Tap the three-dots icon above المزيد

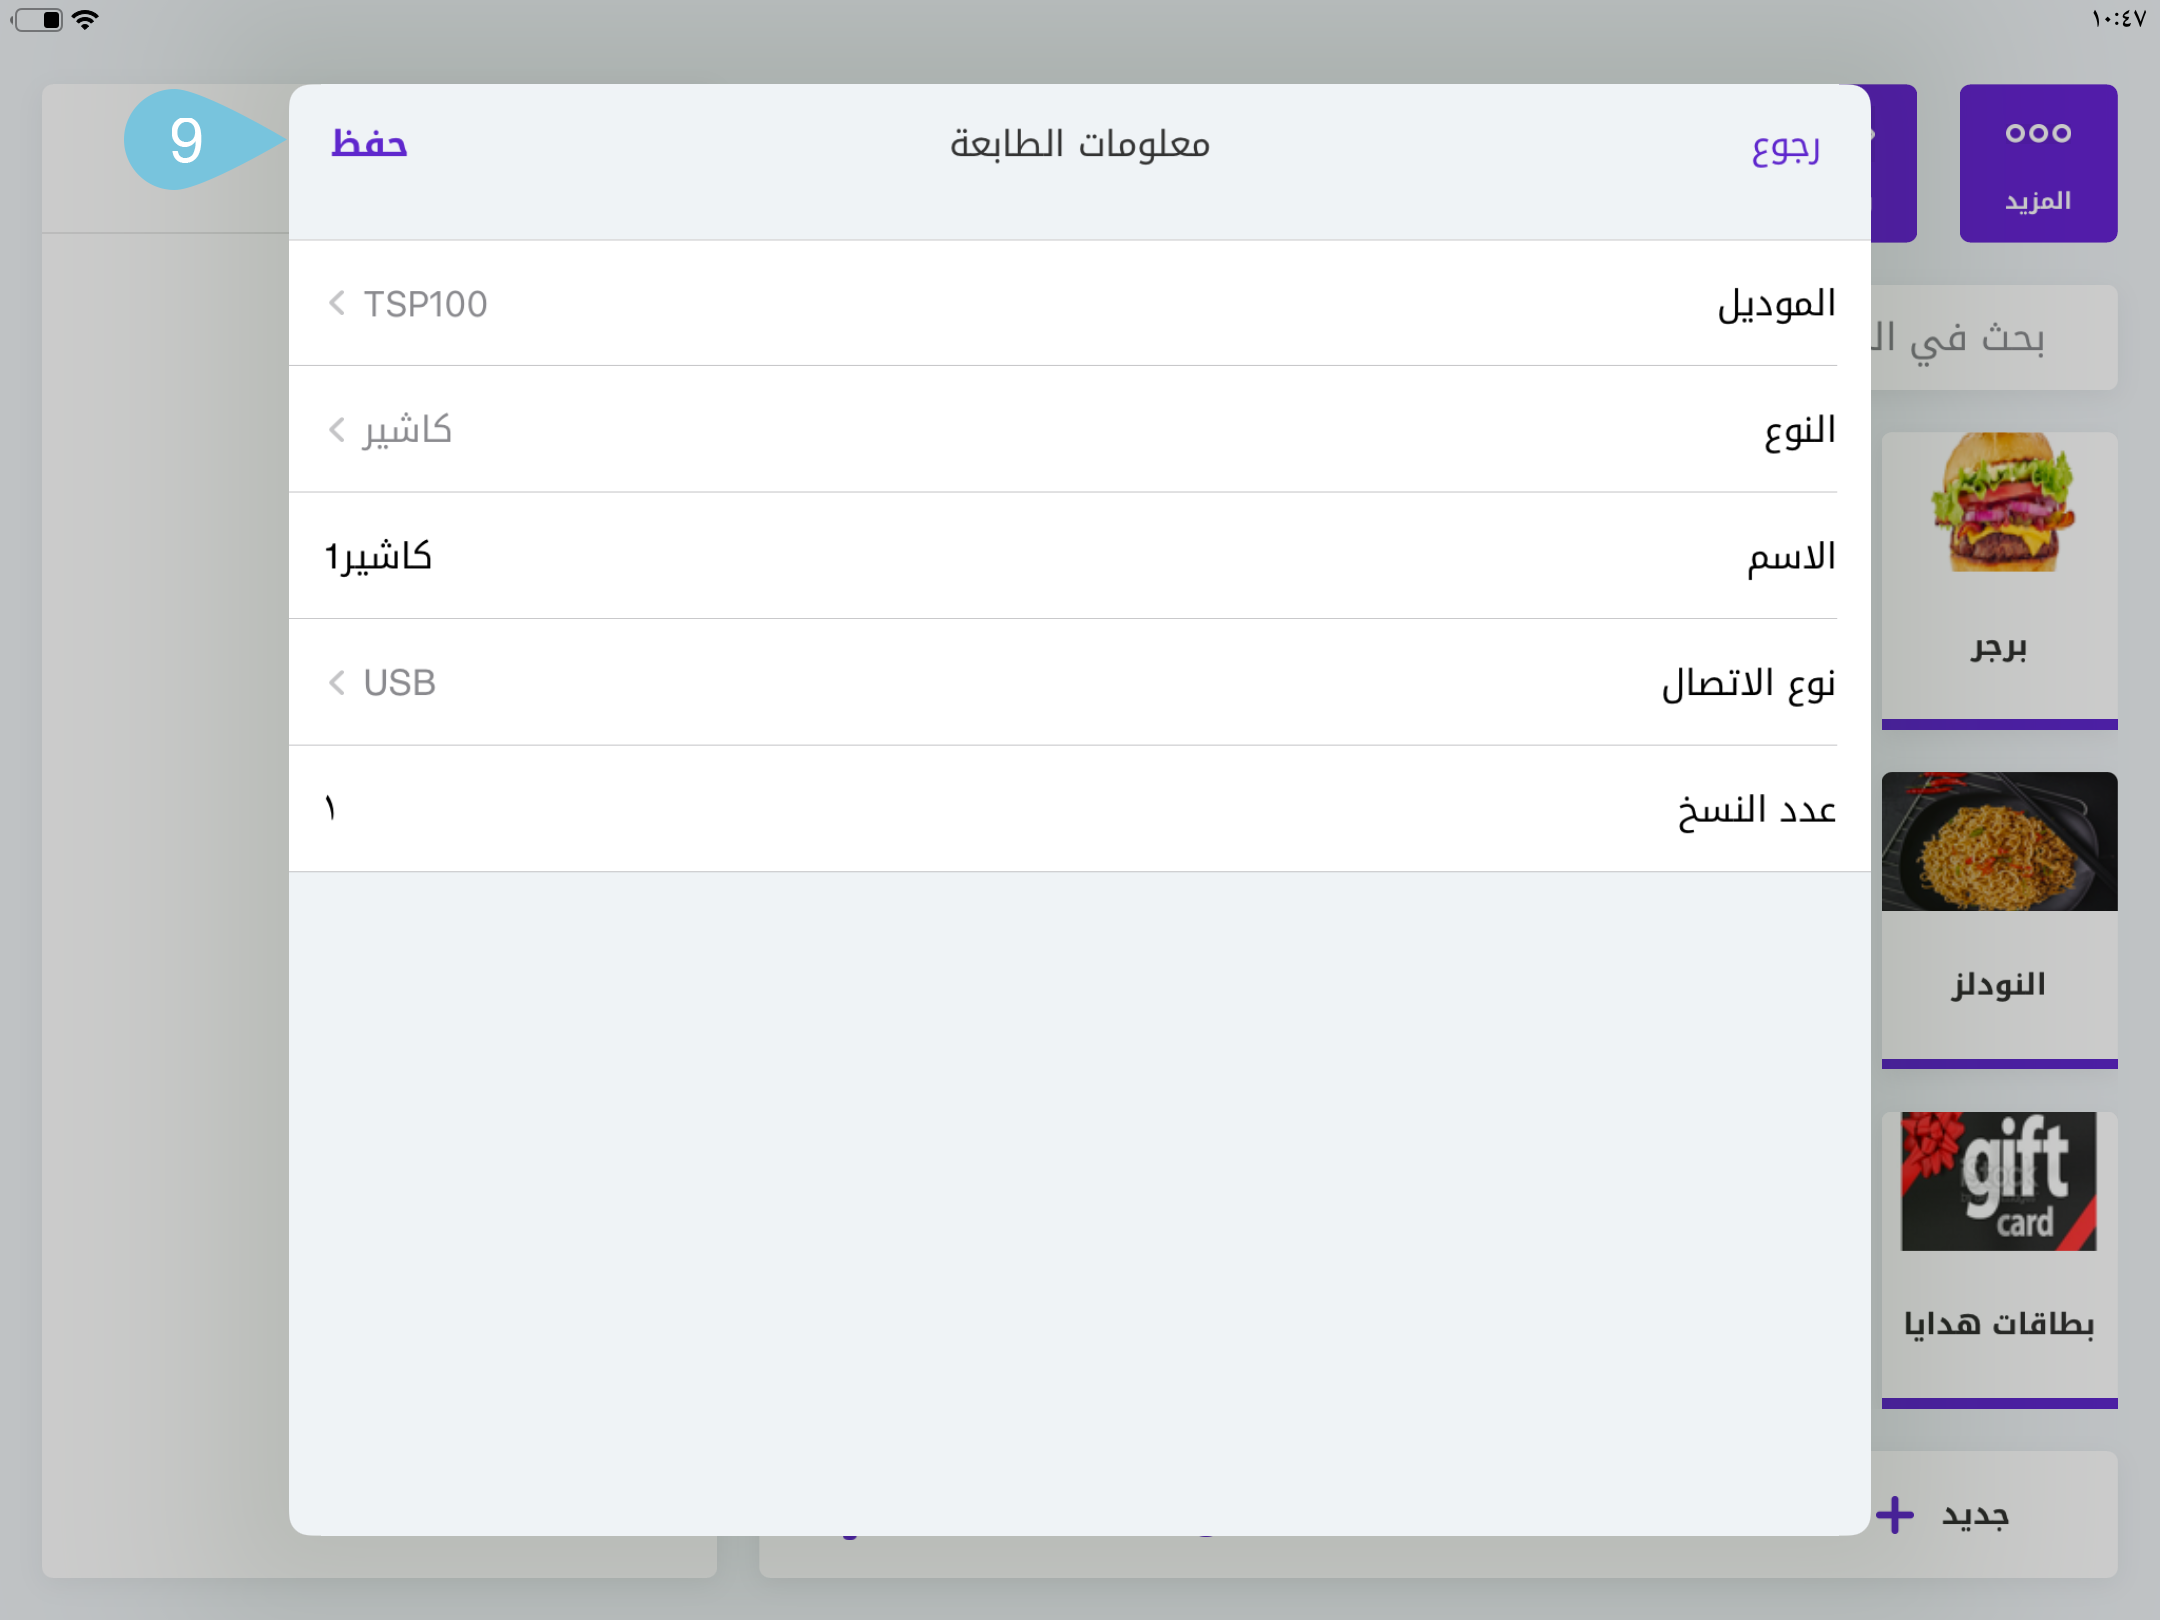point(2037,133)
